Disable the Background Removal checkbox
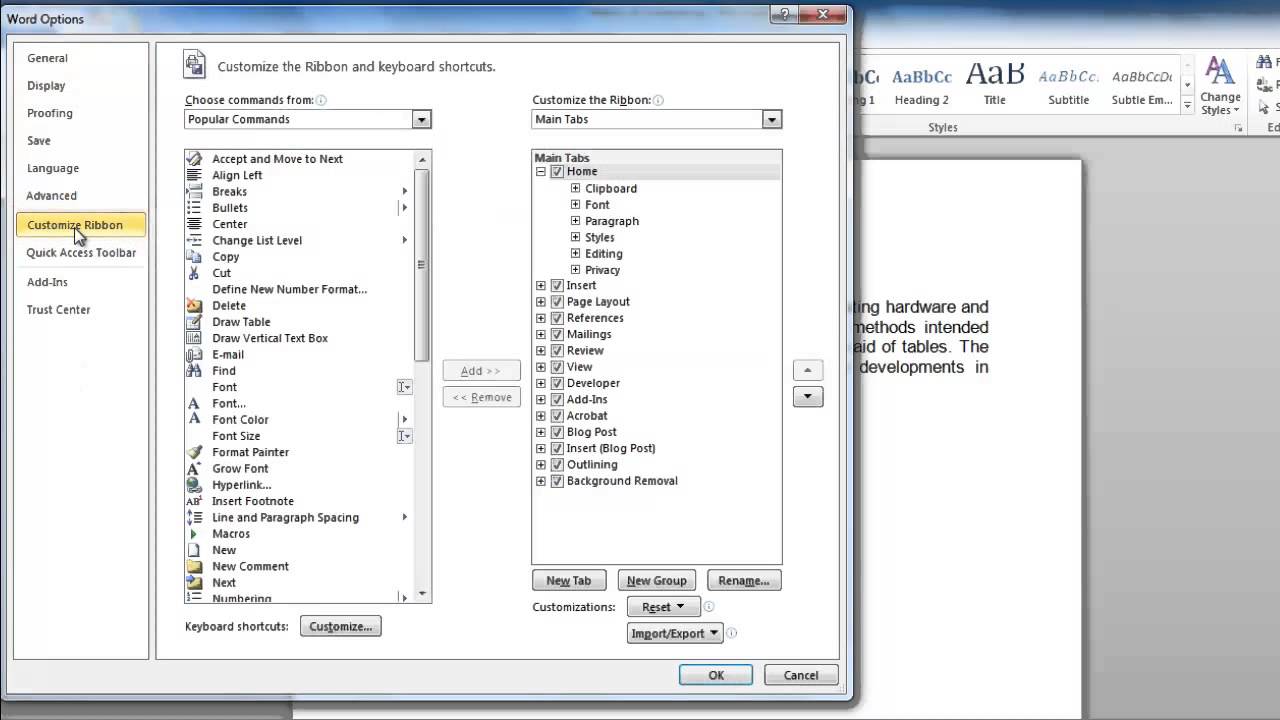1280x720 pixels. click(557, 481)
